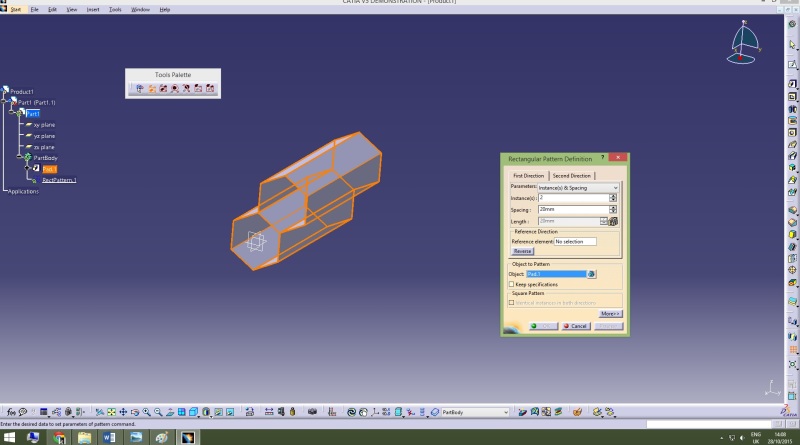Click the Axis System icon

pyautogui.click(x=375, y=412)
